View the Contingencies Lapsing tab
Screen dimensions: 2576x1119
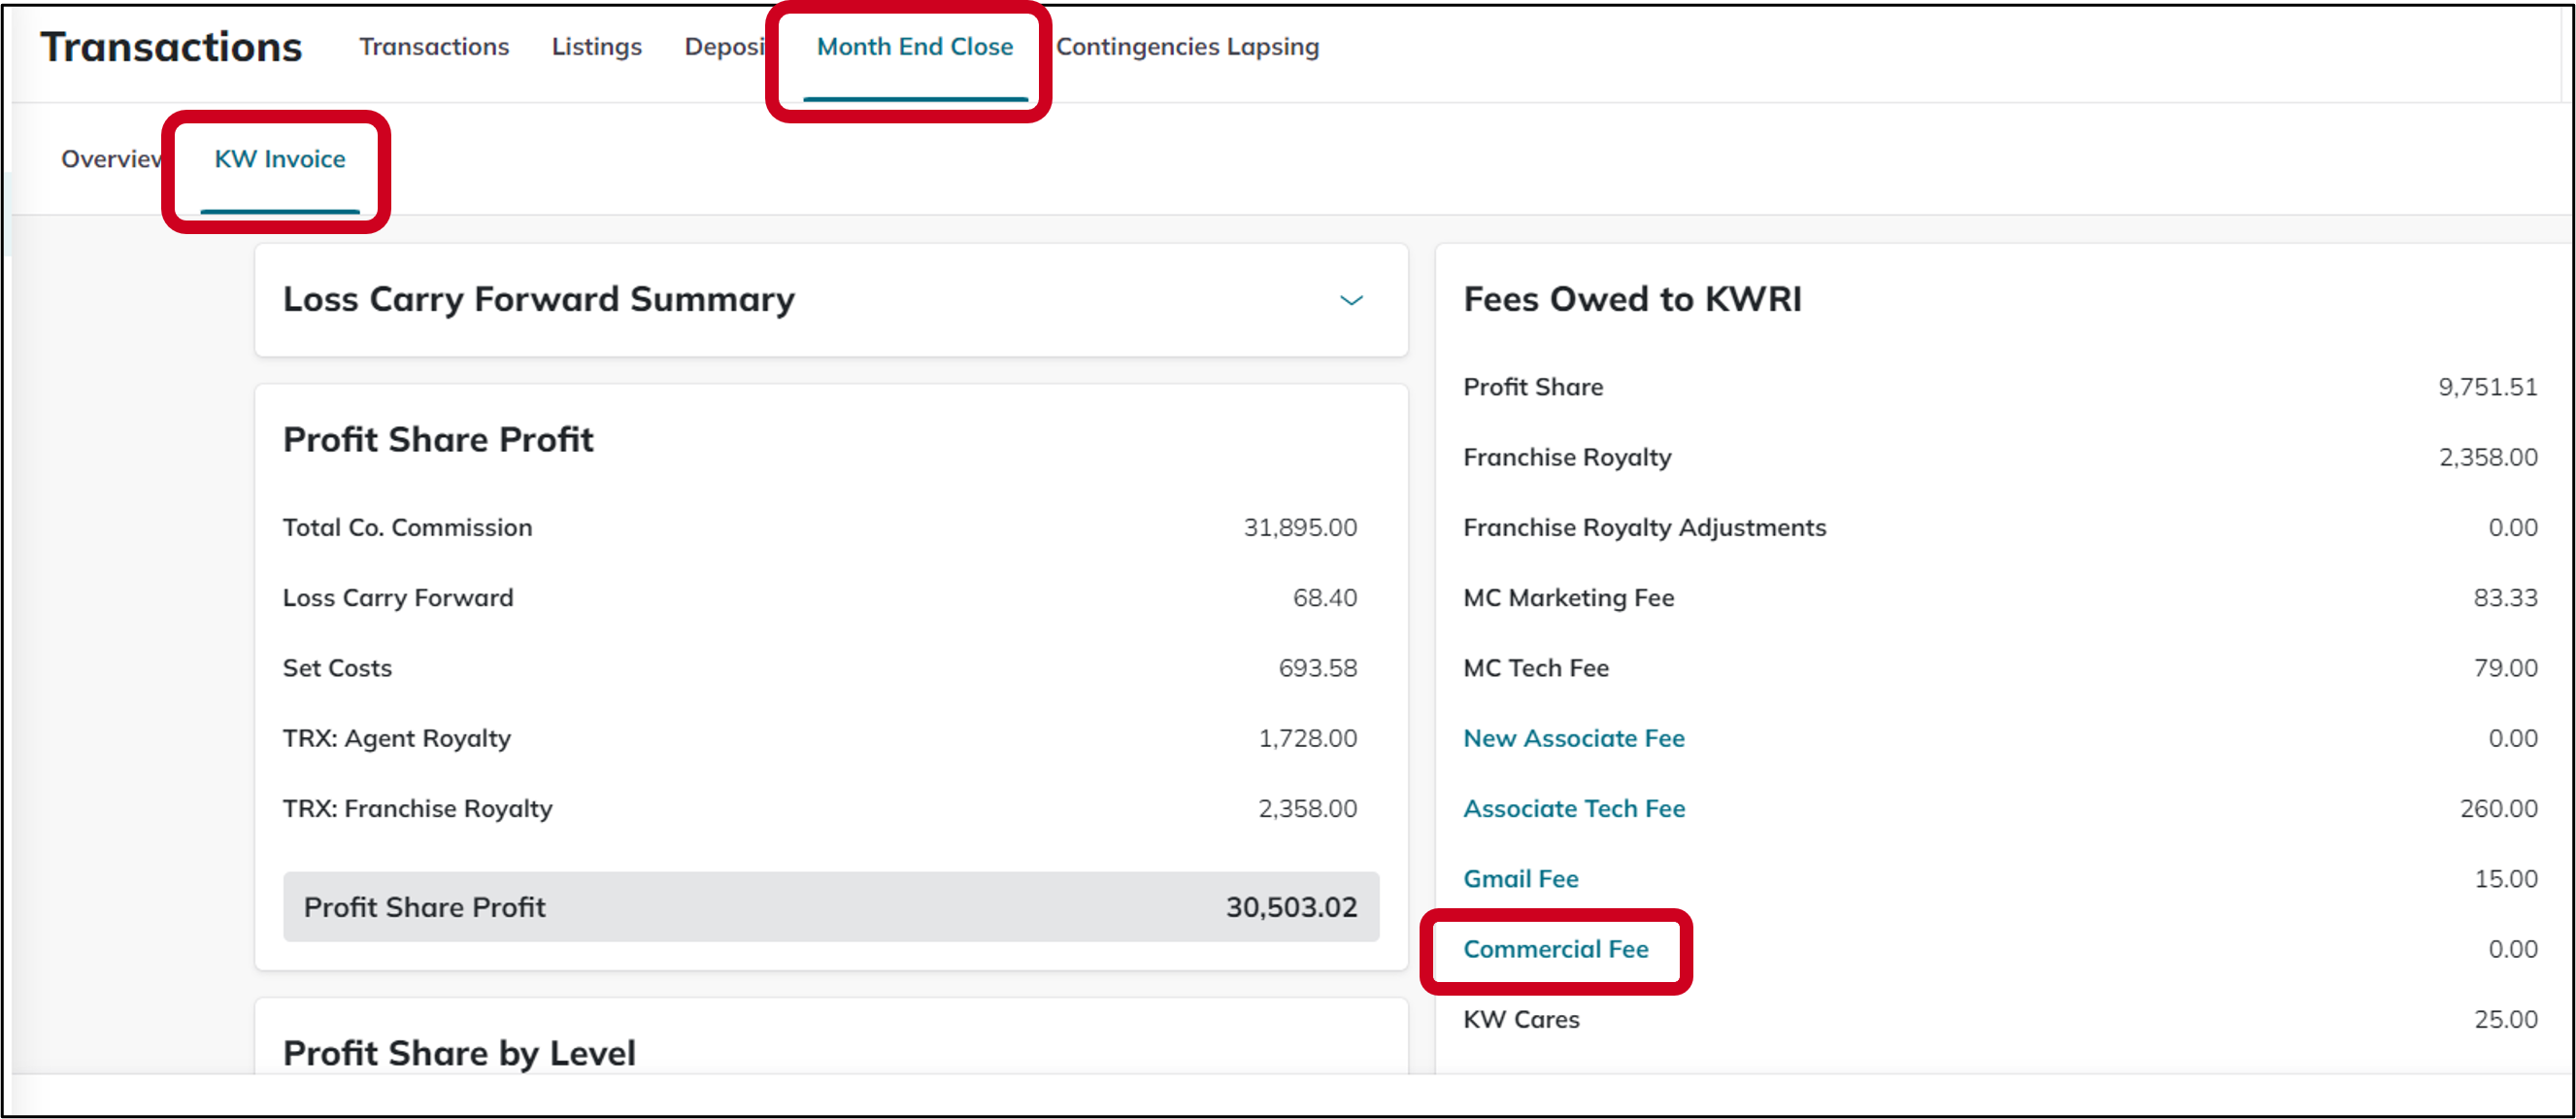[x=1187, y=46]
